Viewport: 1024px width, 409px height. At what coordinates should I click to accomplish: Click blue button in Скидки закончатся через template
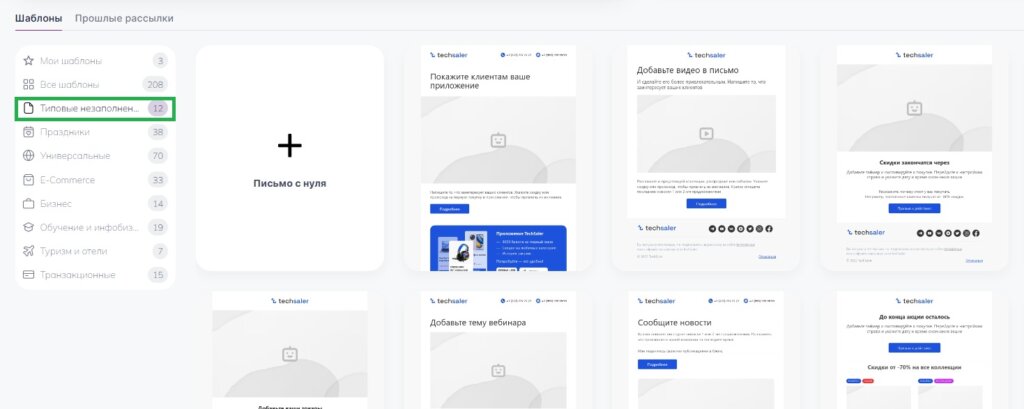coord(914,208)
